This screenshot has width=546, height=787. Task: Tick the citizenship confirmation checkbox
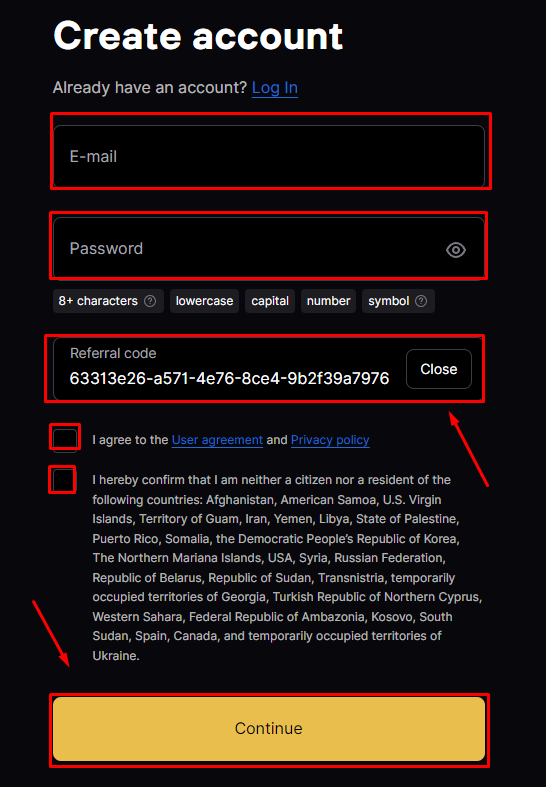click(x=63, y=480)
